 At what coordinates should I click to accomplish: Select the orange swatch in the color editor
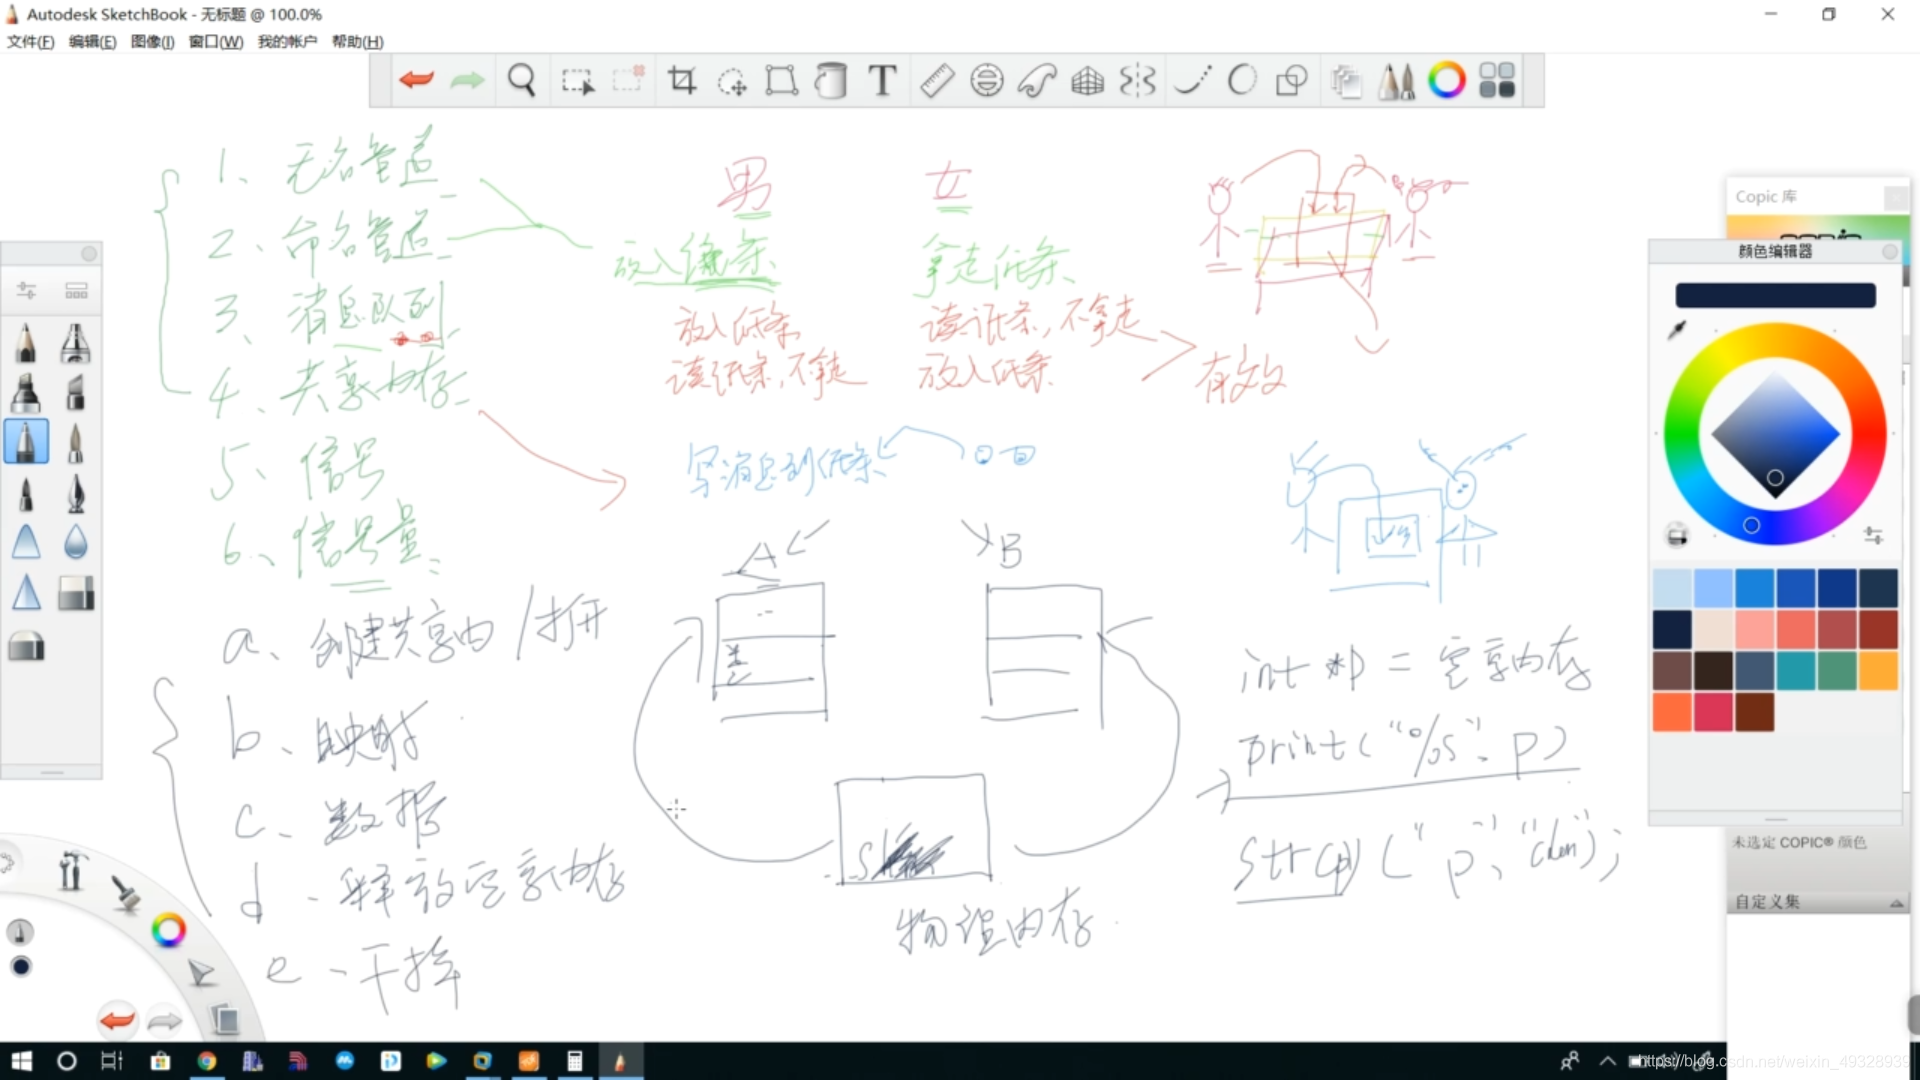[x=1671, y=711]
